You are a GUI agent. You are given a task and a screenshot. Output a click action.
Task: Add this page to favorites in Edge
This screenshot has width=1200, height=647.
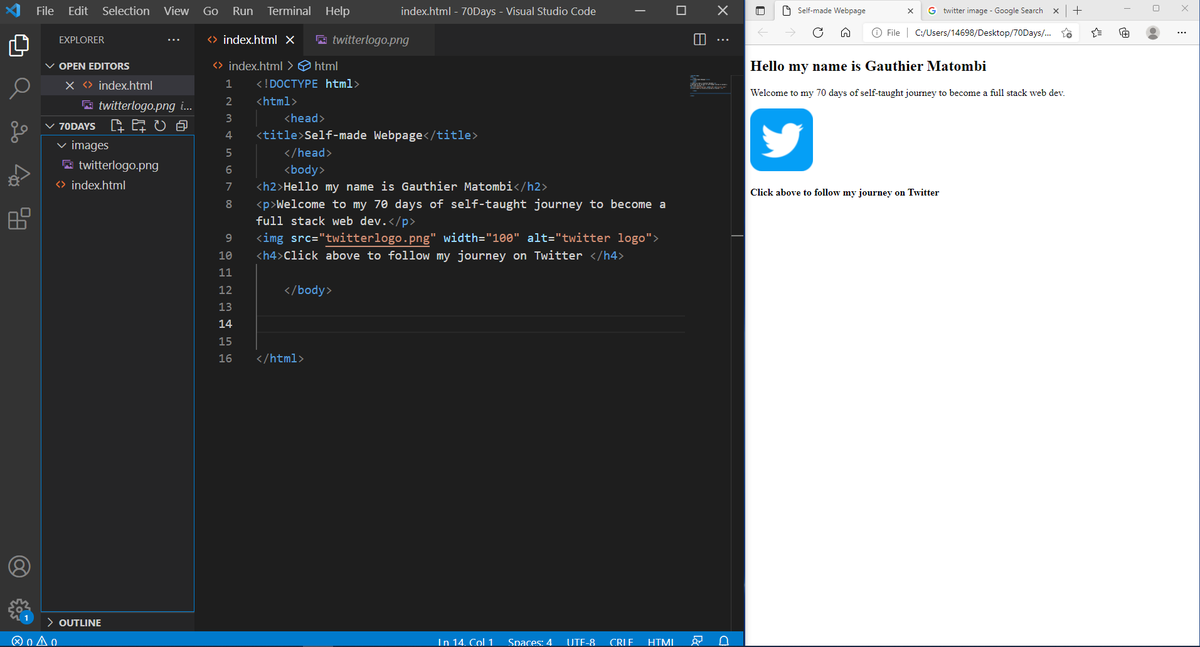[x=1066, y=33]
